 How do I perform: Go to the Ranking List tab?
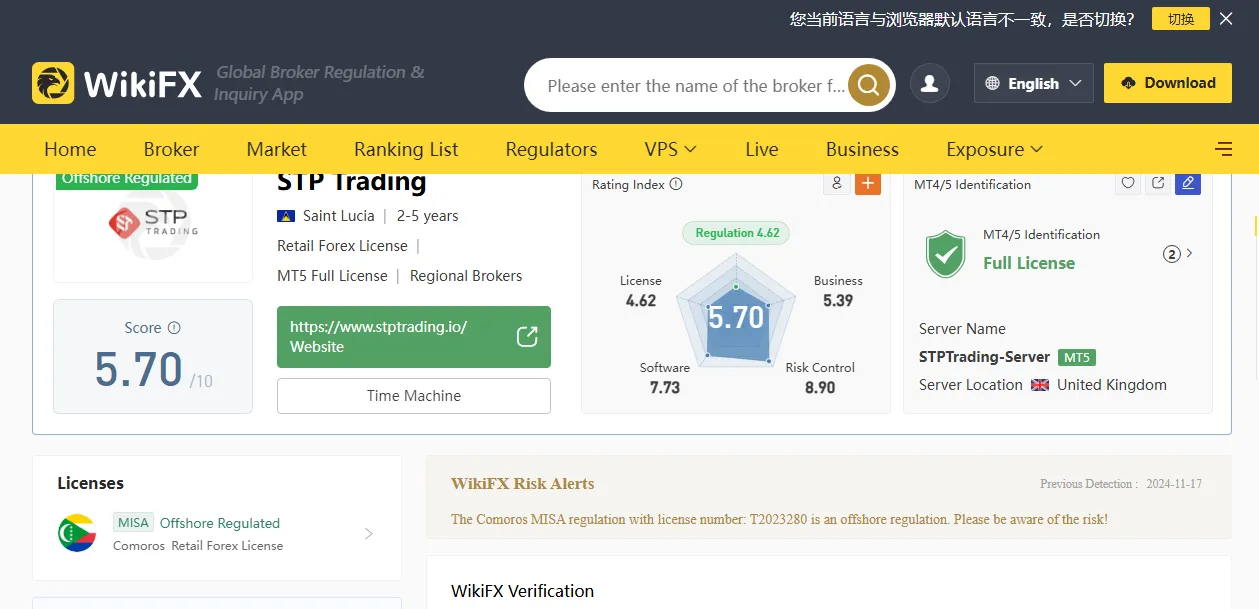406,150
